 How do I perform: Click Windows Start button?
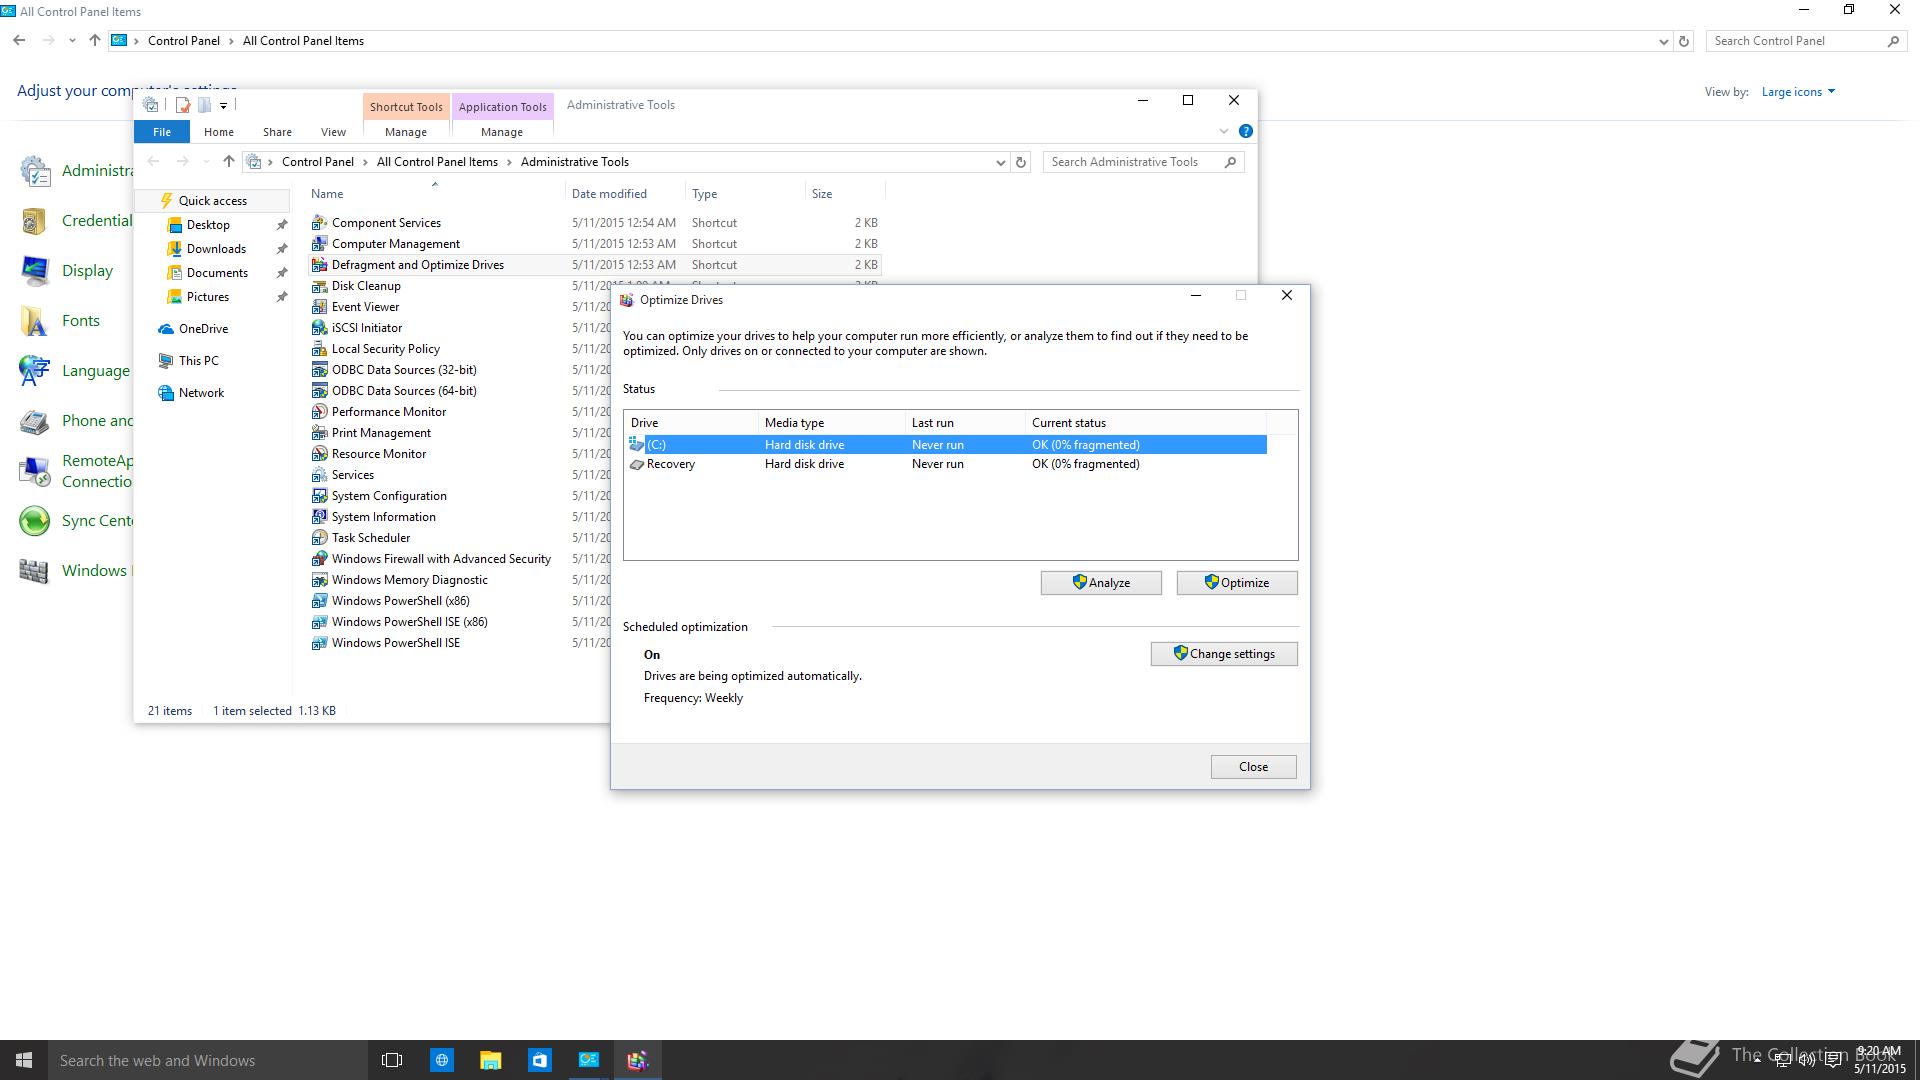click(24, 1060)
